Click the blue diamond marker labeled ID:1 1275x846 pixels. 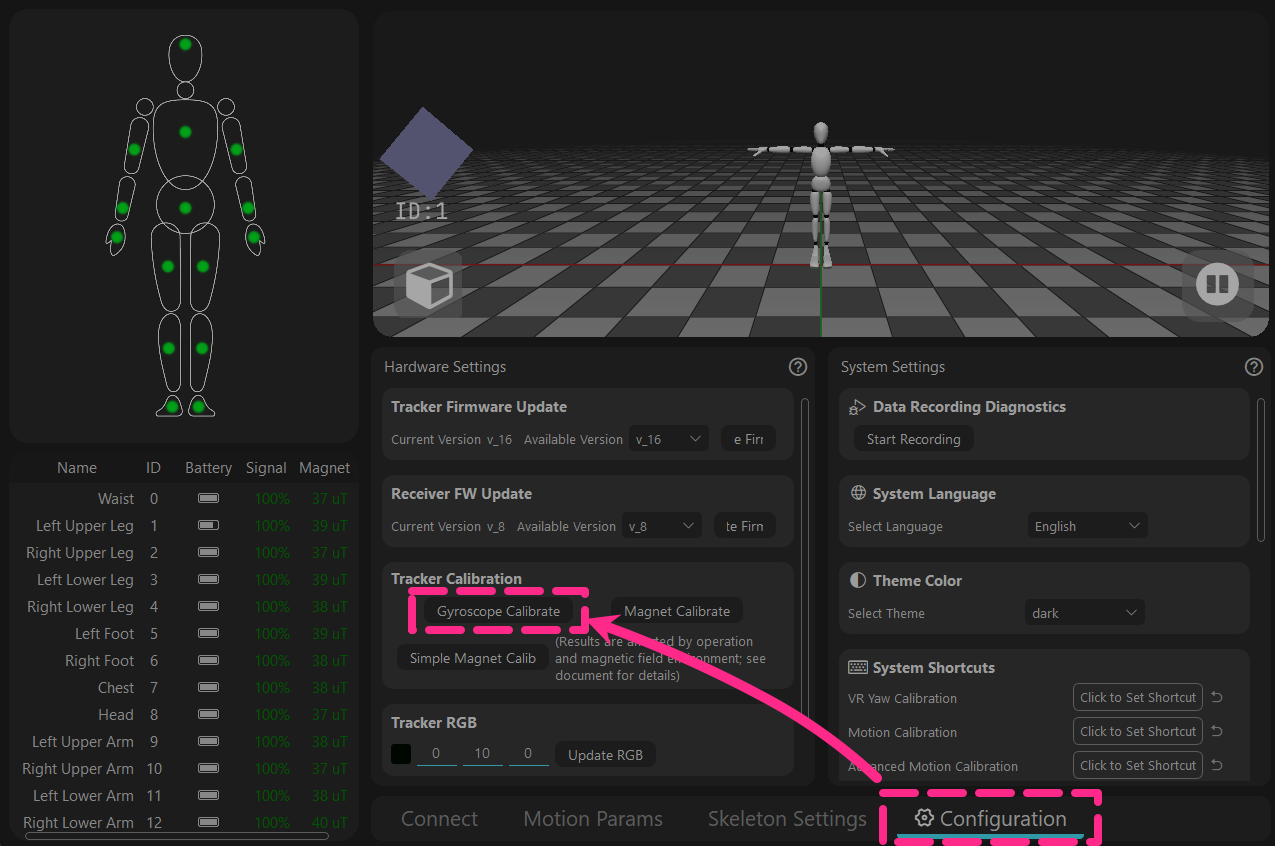coord(426,153)
